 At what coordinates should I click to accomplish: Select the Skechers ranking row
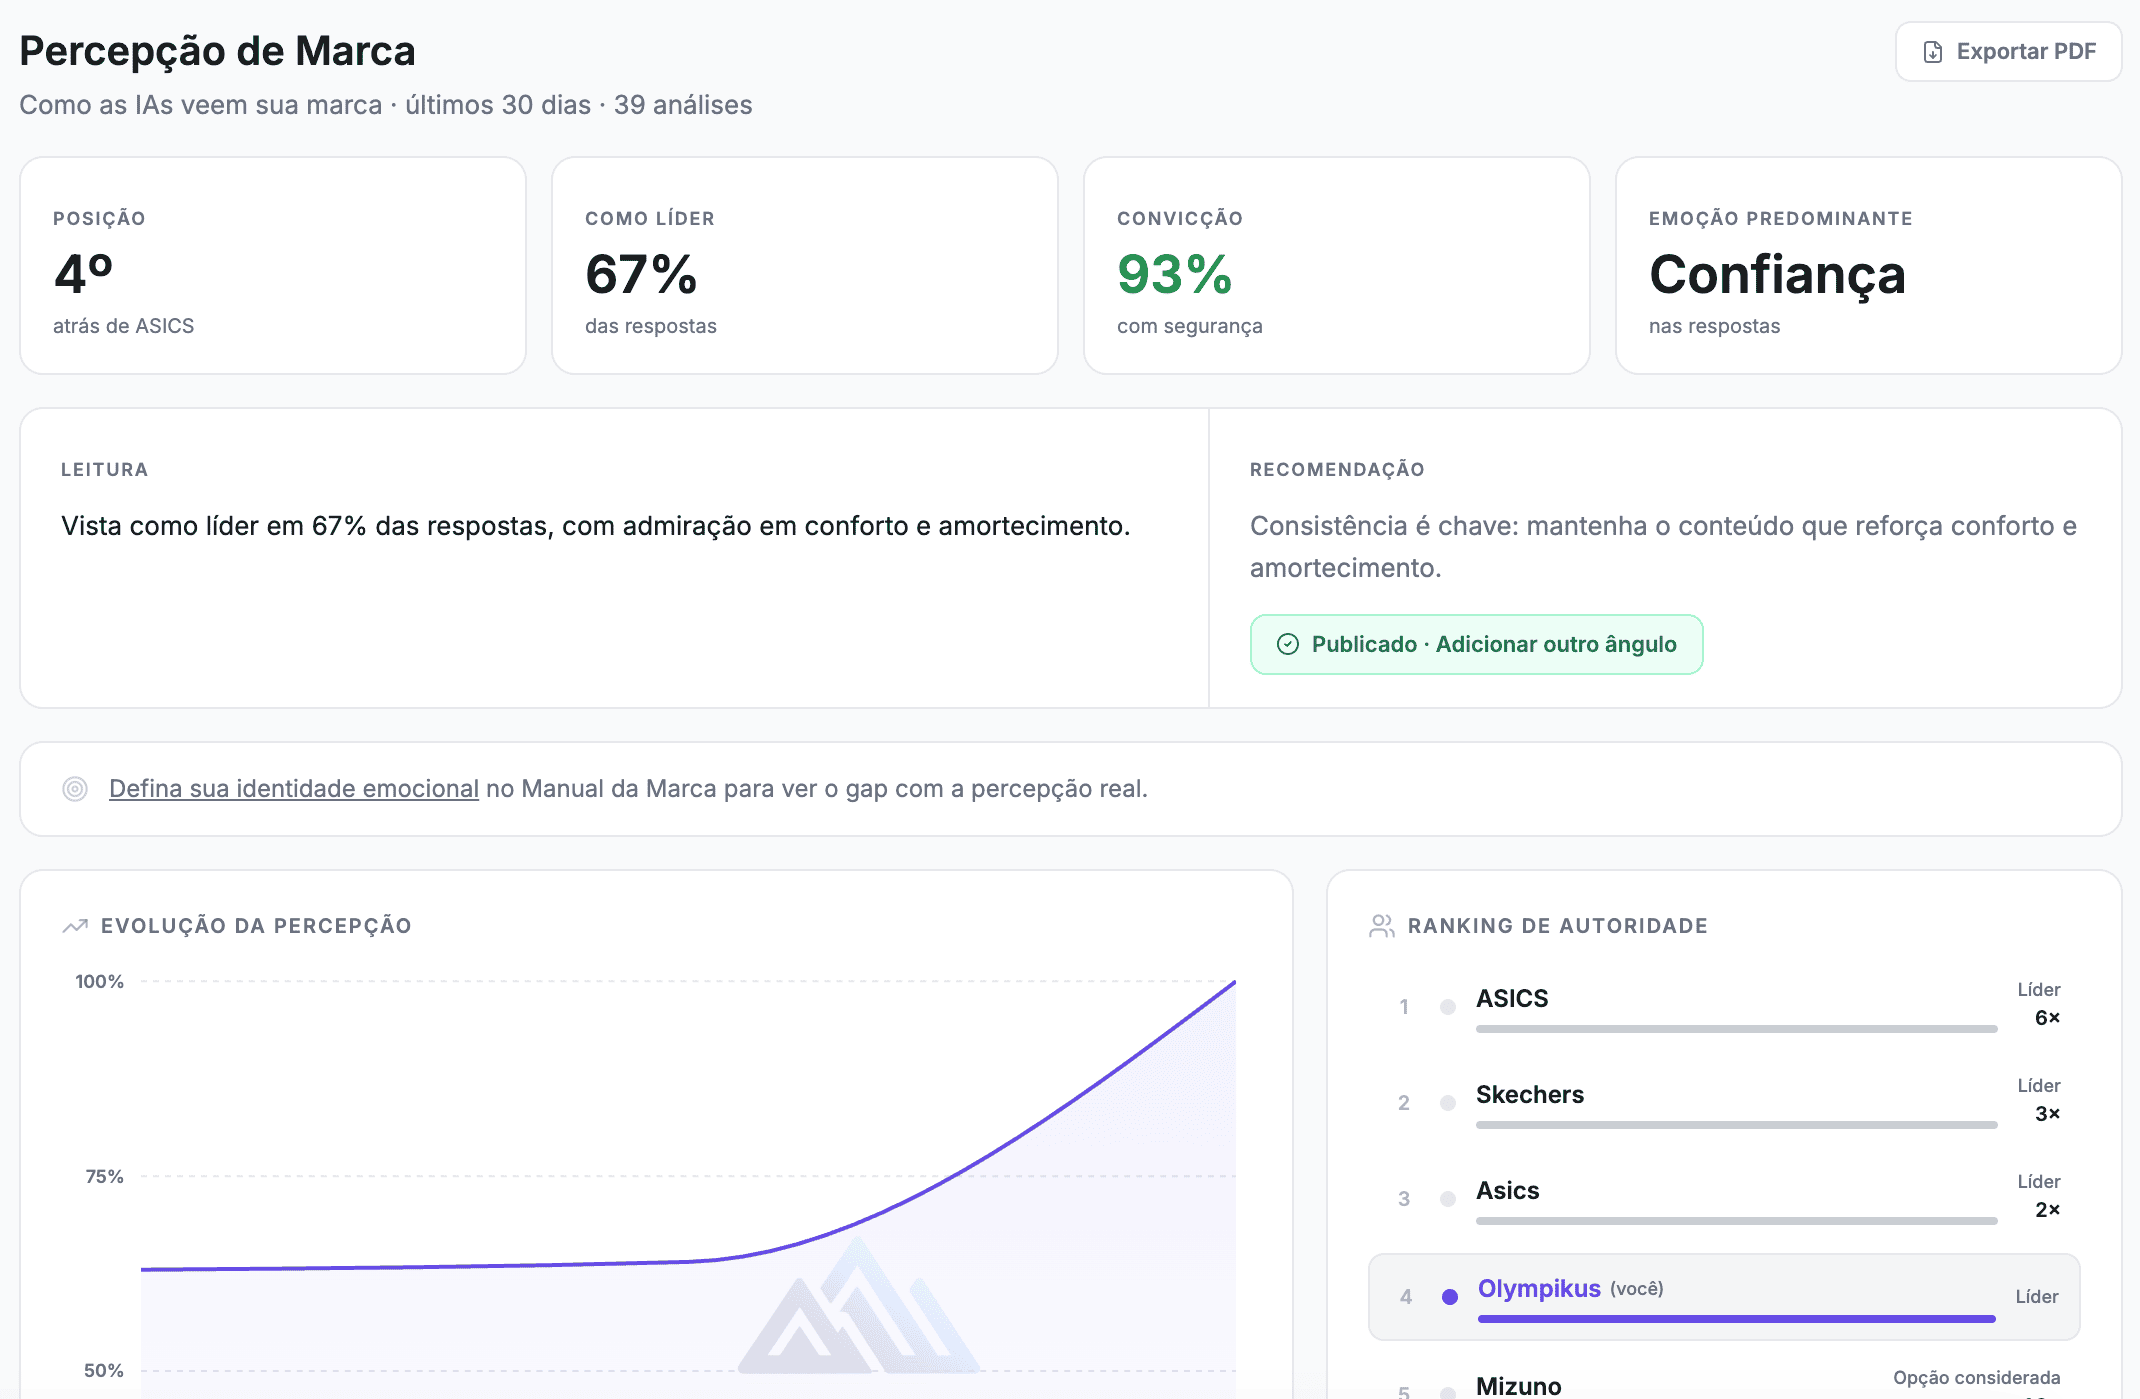coord(1724,1102)
